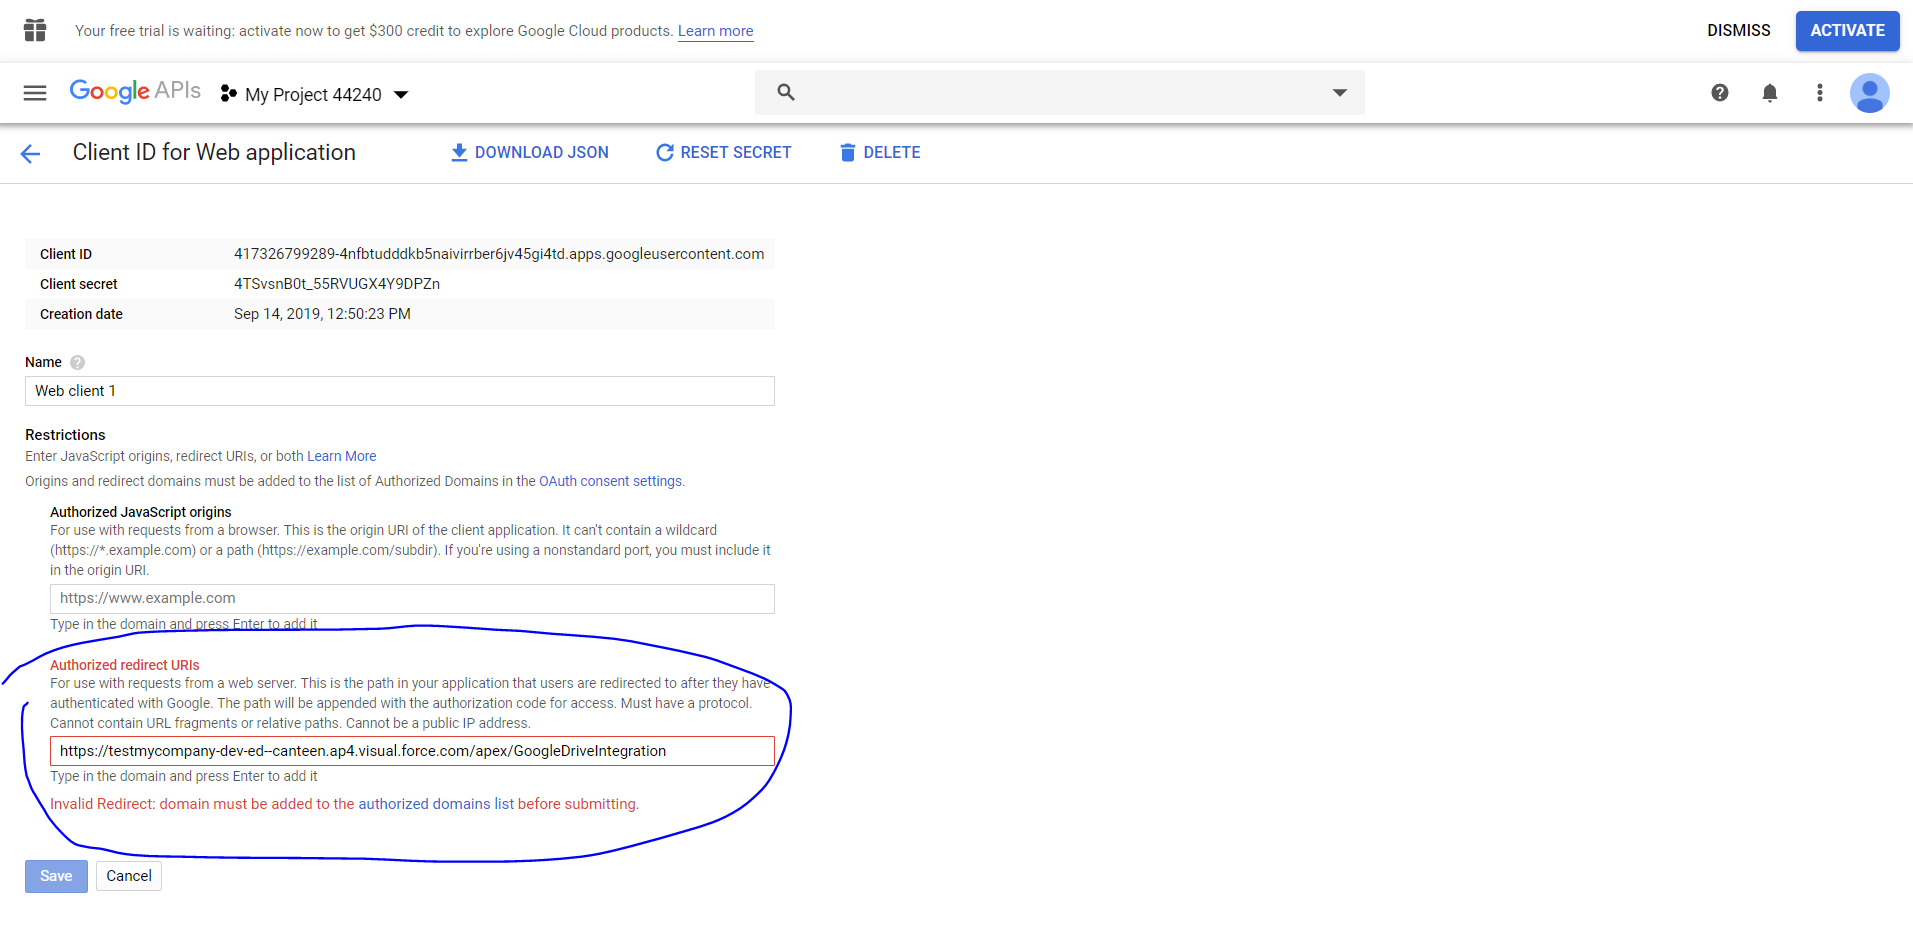Click inside the top search box
1913x937 pixels.
[1060, 92]
